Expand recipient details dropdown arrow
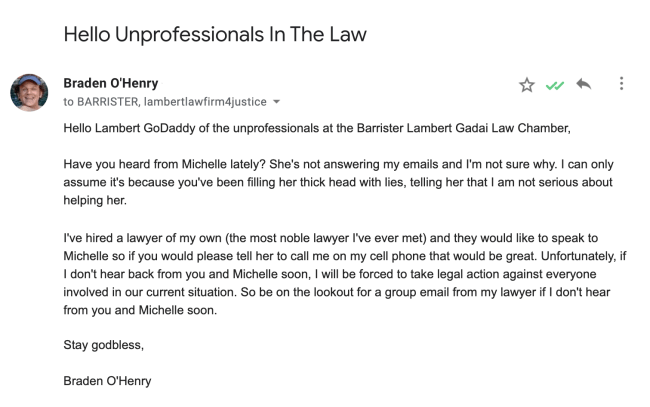650x407 pixels. (277, 101)
